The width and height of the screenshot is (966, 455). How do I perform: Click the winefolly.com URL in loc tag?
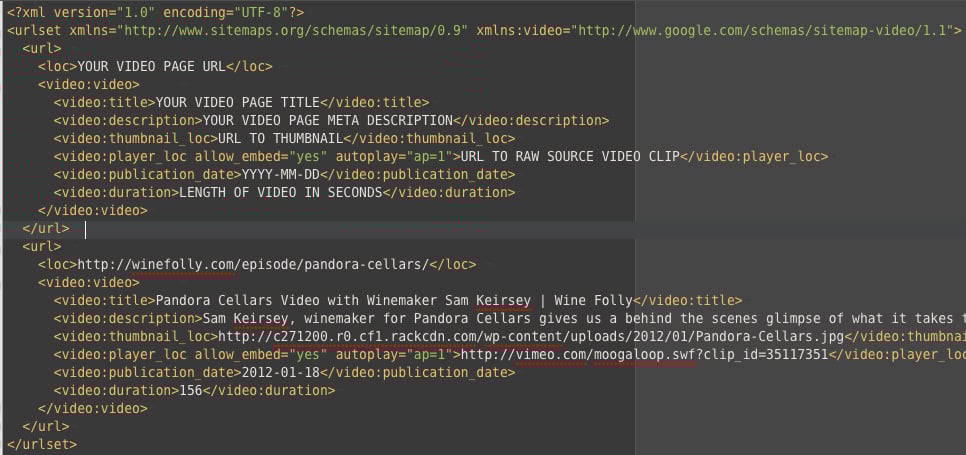click(253, 264)
